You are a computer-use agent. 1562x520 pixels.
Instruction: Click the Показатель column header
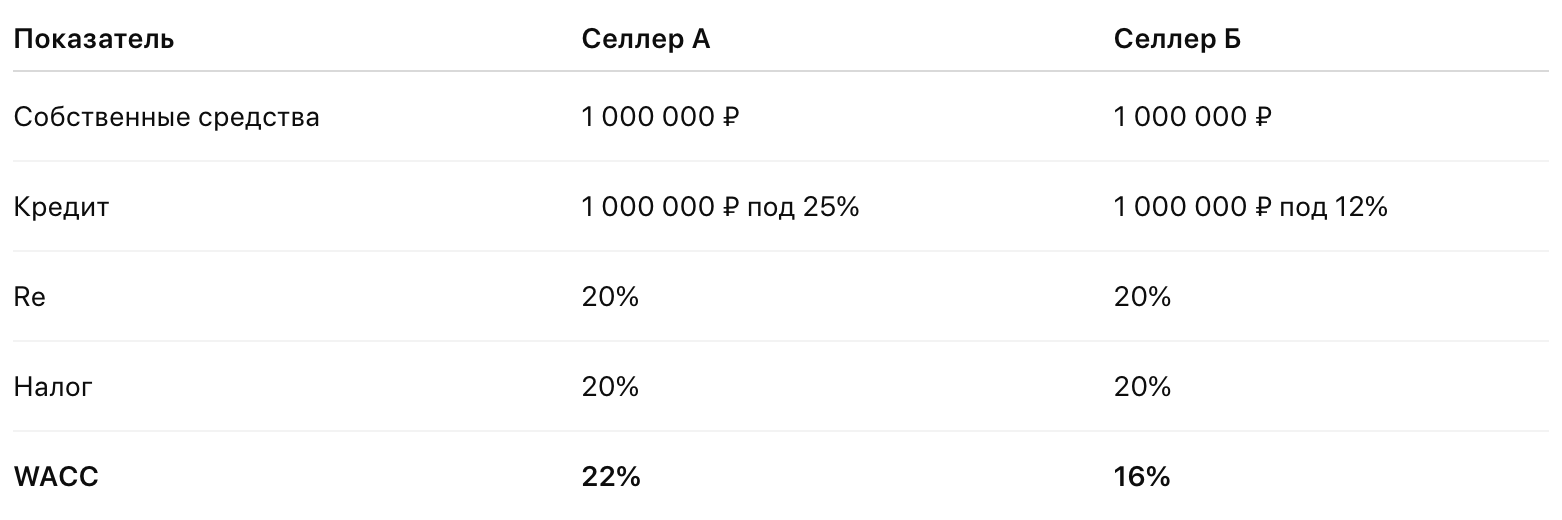pyautogui.click(x=94, y=40)
